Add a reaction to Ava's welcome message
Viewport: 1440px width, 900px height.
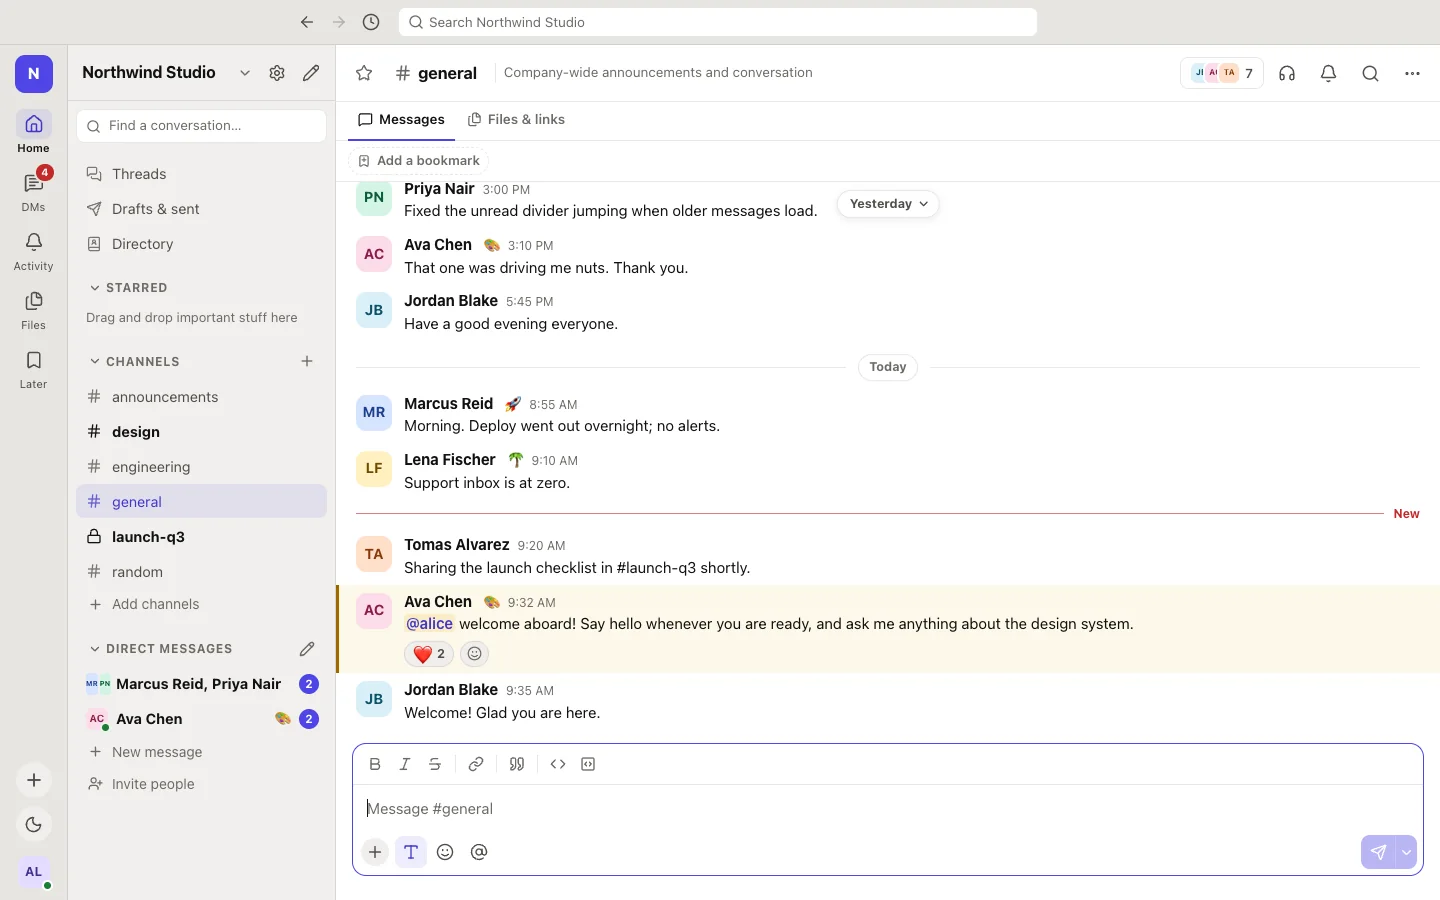pos(475,654)
